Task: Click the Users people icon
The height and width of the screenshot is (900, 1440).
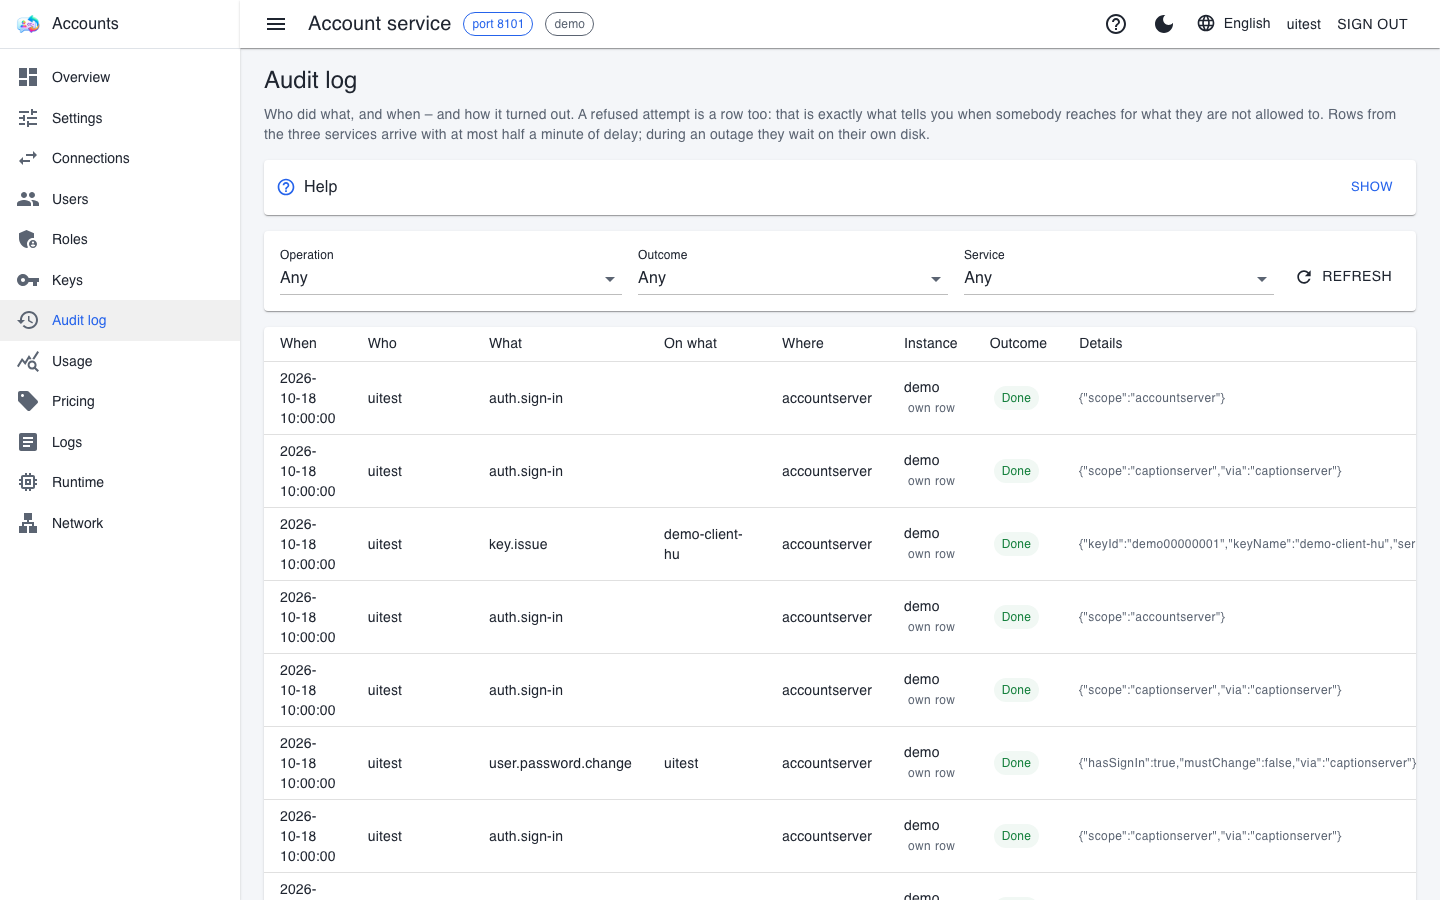Action: 28,199
